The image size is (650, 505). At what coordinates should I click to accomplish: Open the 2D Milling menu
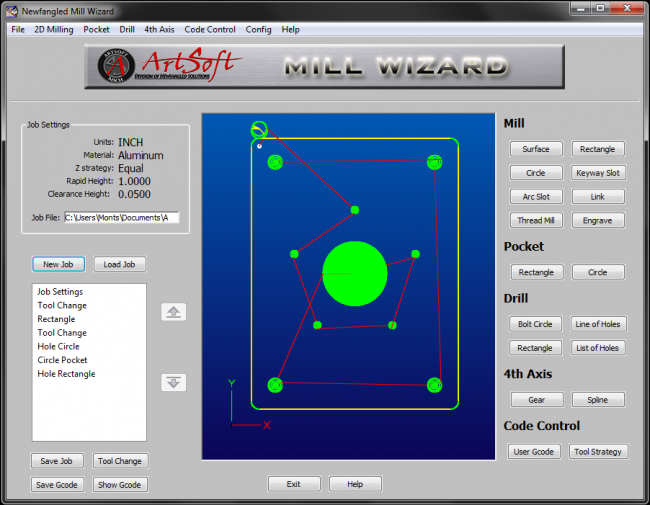tap(53, 29)
